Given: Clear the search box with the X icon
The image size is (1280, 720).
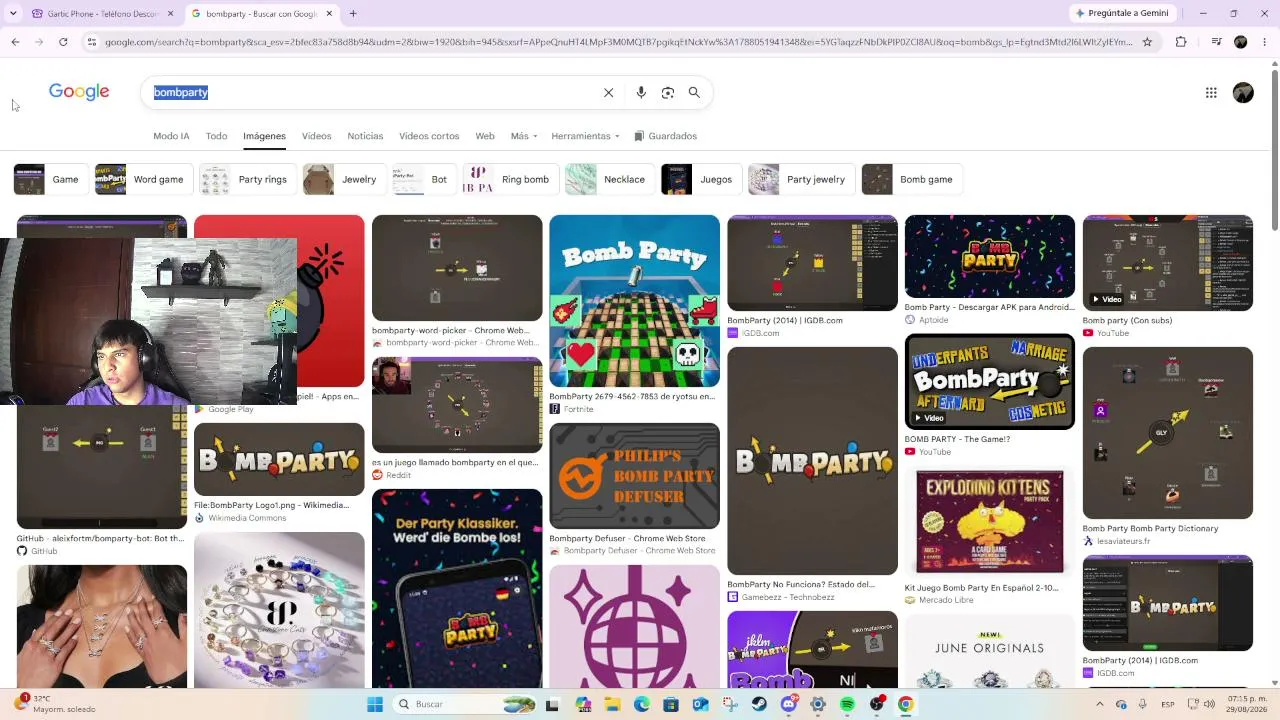Looking at the screenshot, I should click(x=608, y=93).
